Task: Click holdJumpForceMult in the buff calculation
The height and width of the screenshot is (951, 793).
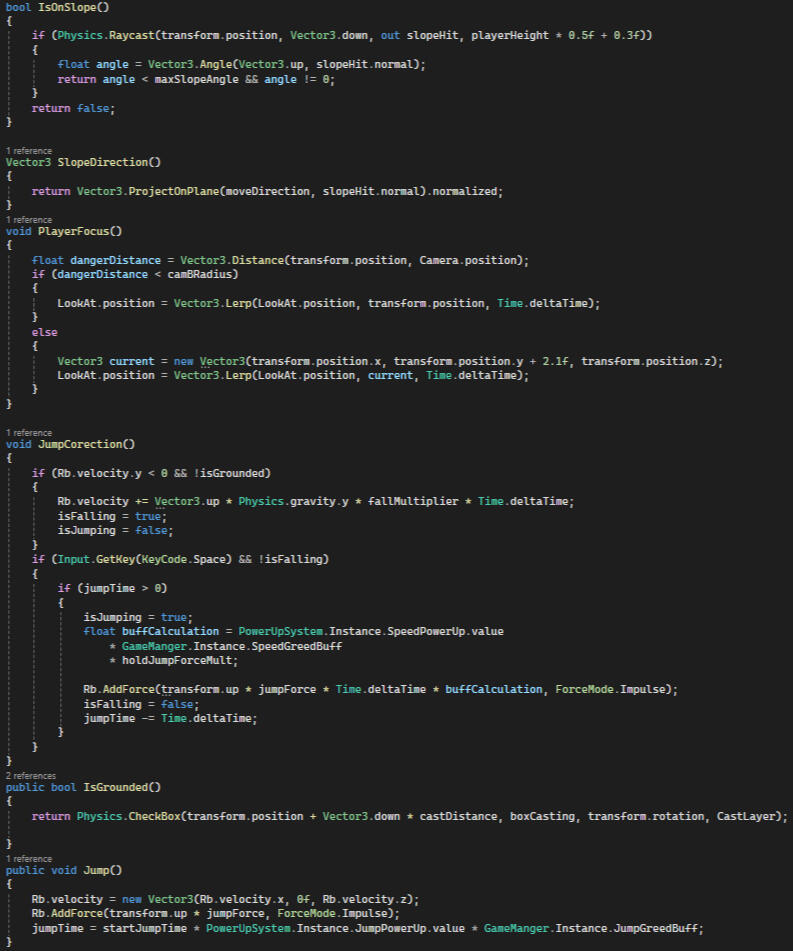Action: pyautogui.click(x=180, y=660)
